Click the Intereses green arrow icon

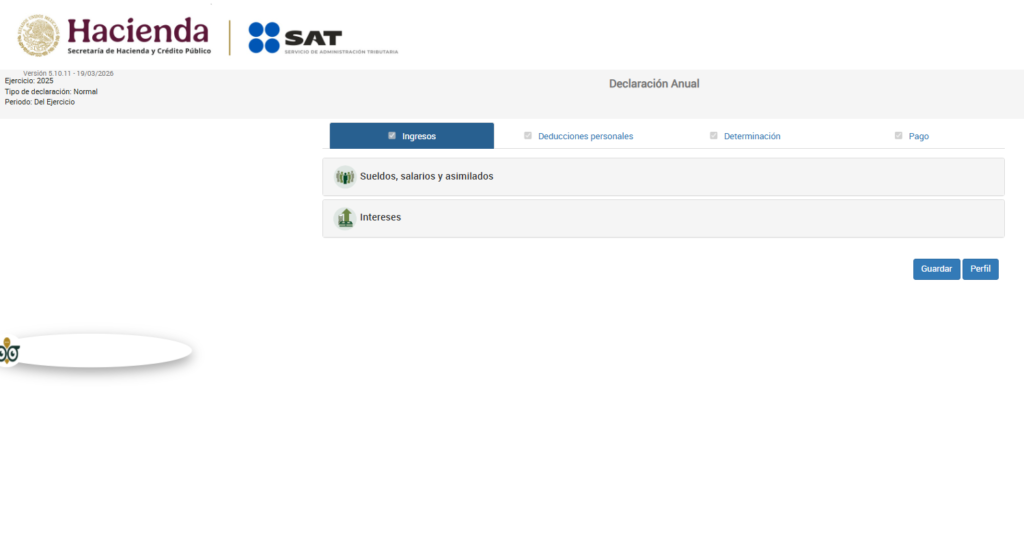click(x=345, y=218)
